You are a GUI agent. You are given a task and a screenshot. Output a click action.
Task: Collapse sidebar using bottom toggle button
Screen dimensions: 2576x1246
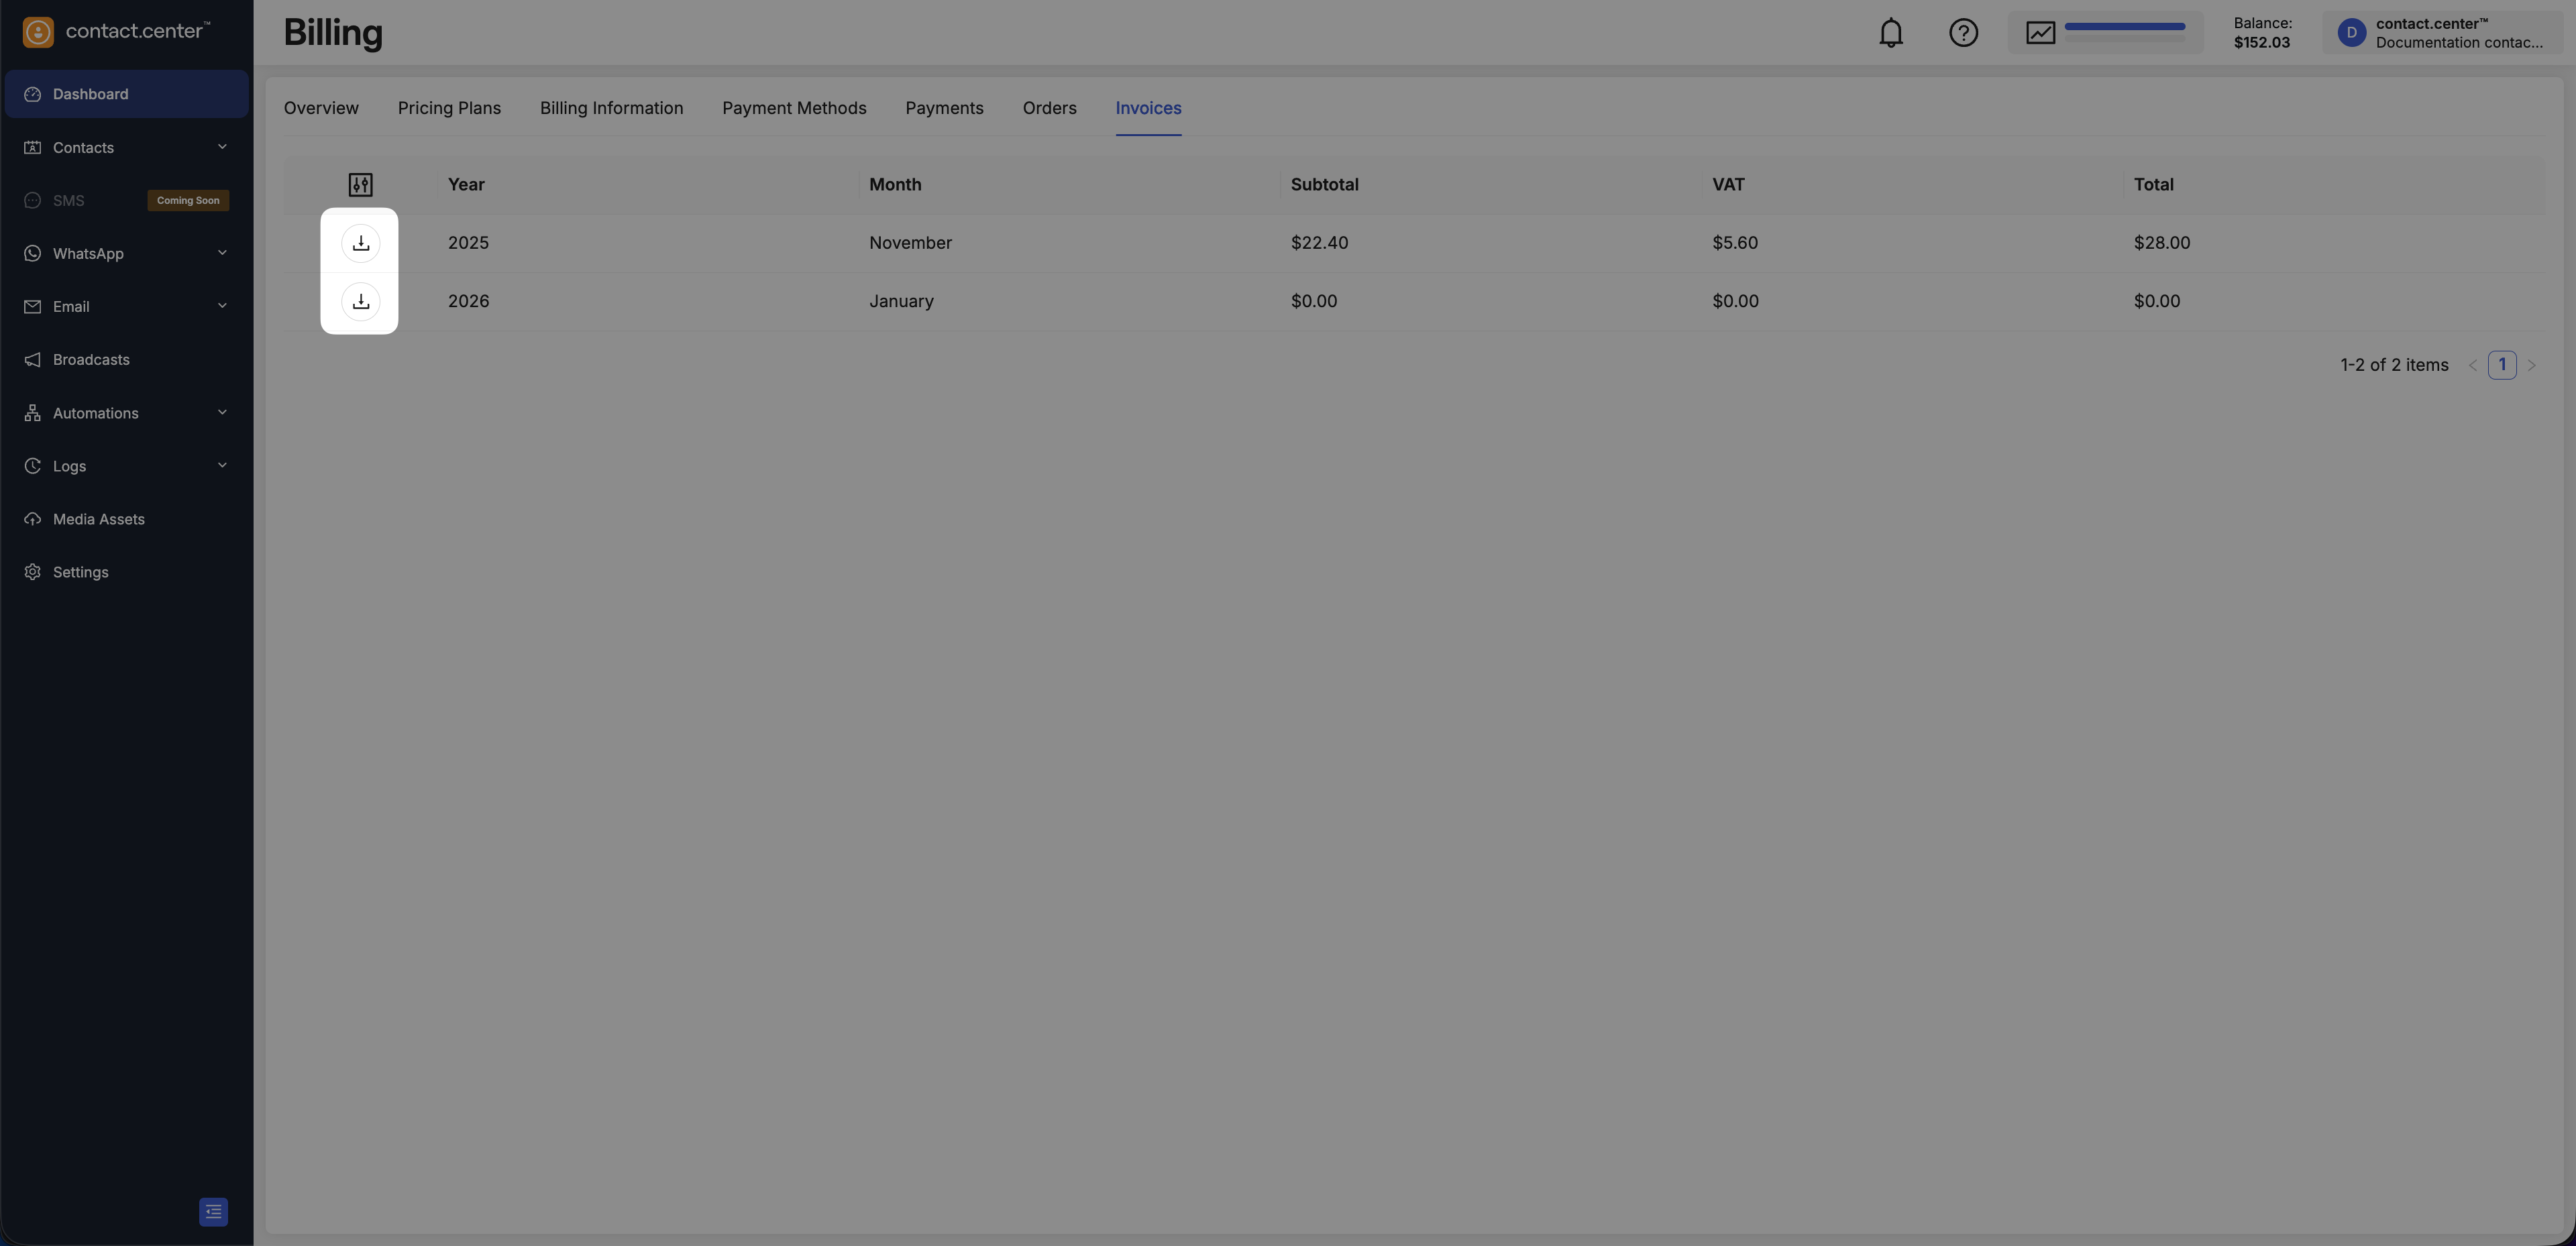pyautogui.click(x=213, y=1212)
